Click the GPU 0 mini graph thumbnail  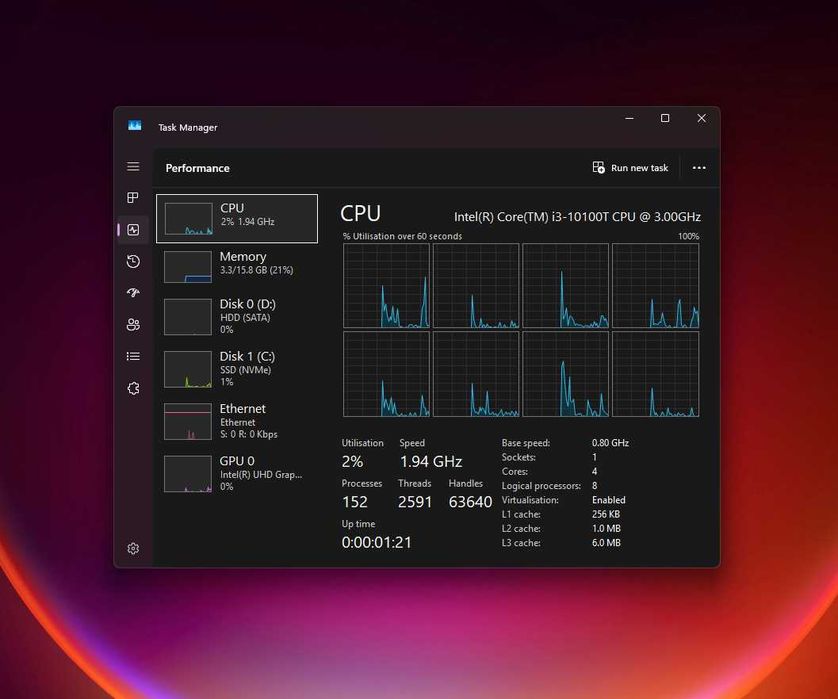(188, 473)
